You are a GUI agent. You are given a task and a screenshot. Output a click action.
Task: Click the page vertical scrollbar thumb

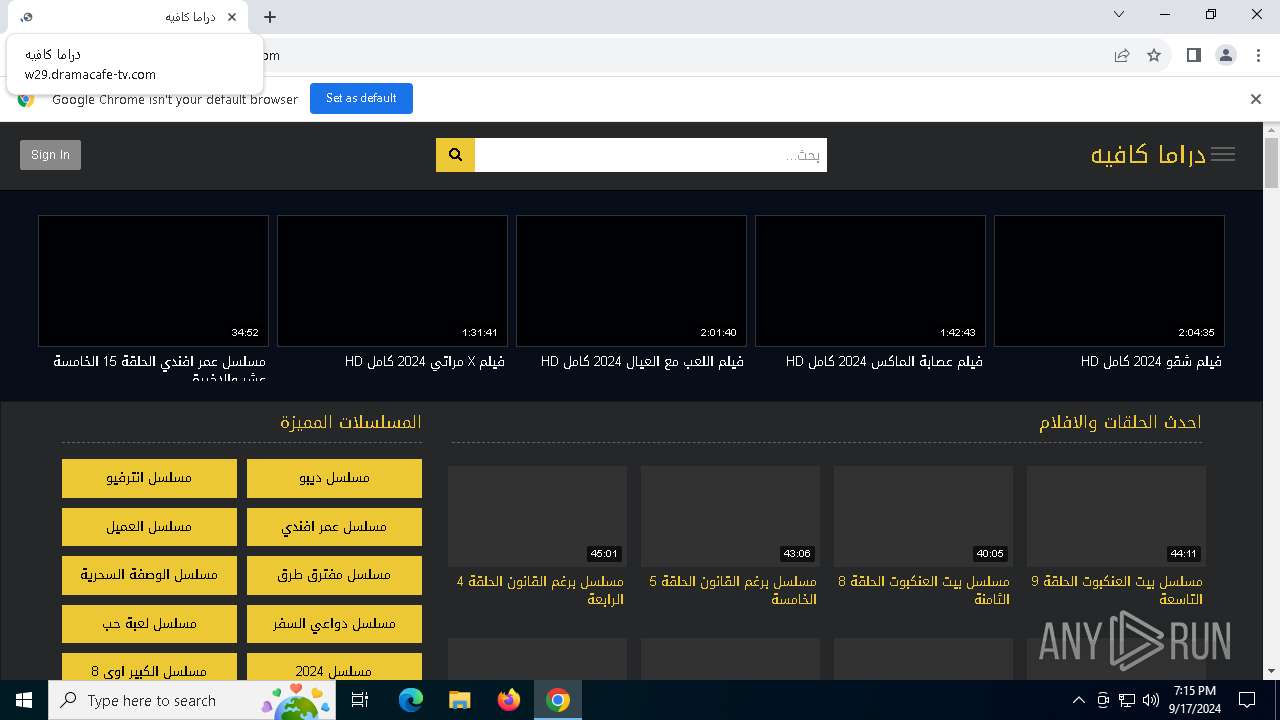point(1271,163)
